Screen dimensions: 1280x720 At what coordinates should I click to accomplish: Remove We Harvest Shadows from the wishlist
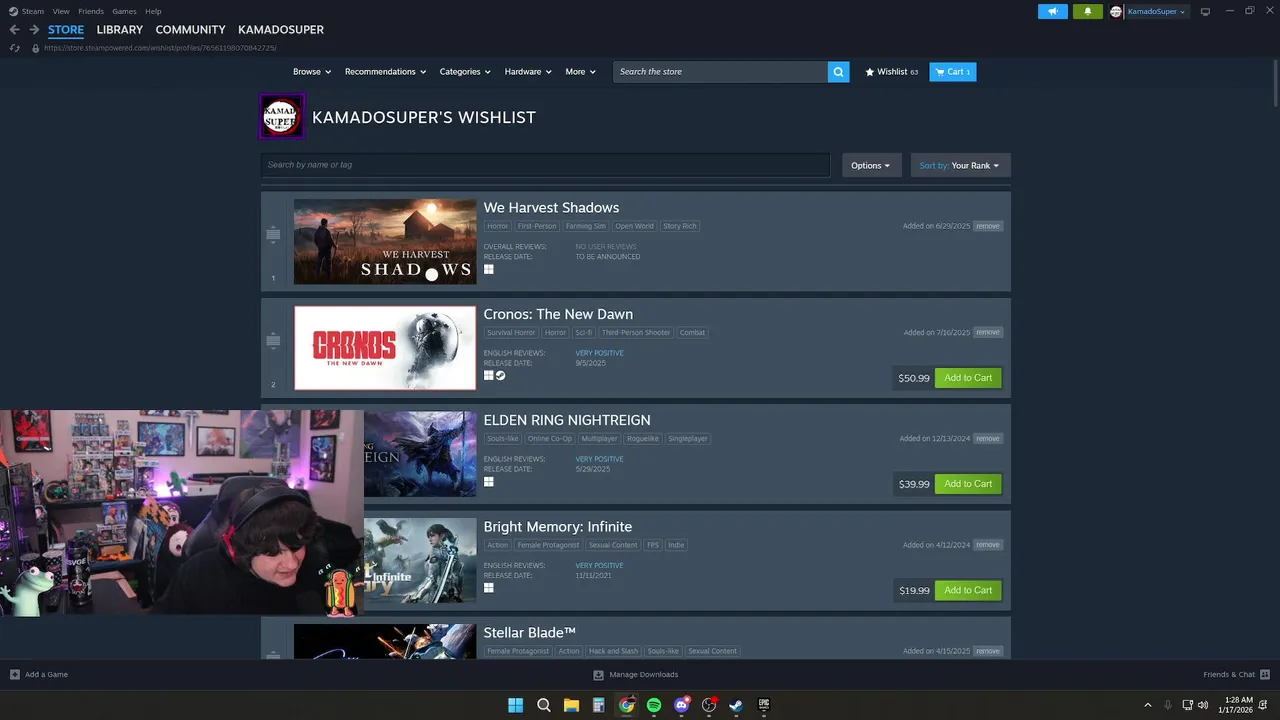(987, 226)
